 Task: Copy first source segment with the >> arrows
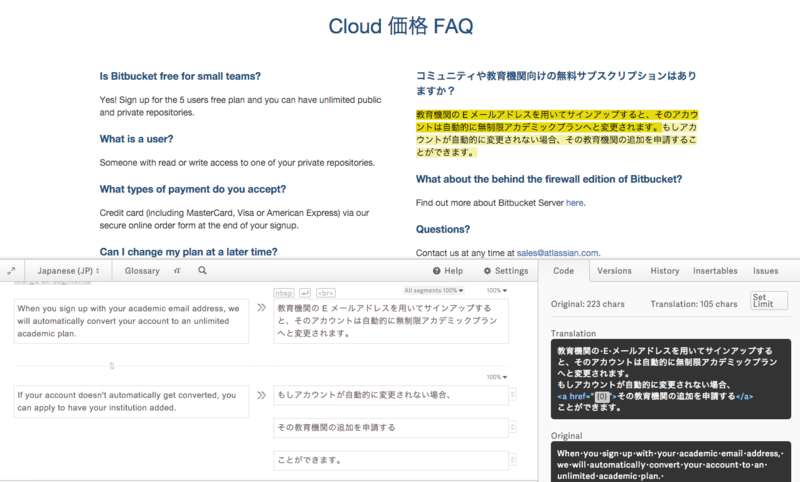coord(262,308)
